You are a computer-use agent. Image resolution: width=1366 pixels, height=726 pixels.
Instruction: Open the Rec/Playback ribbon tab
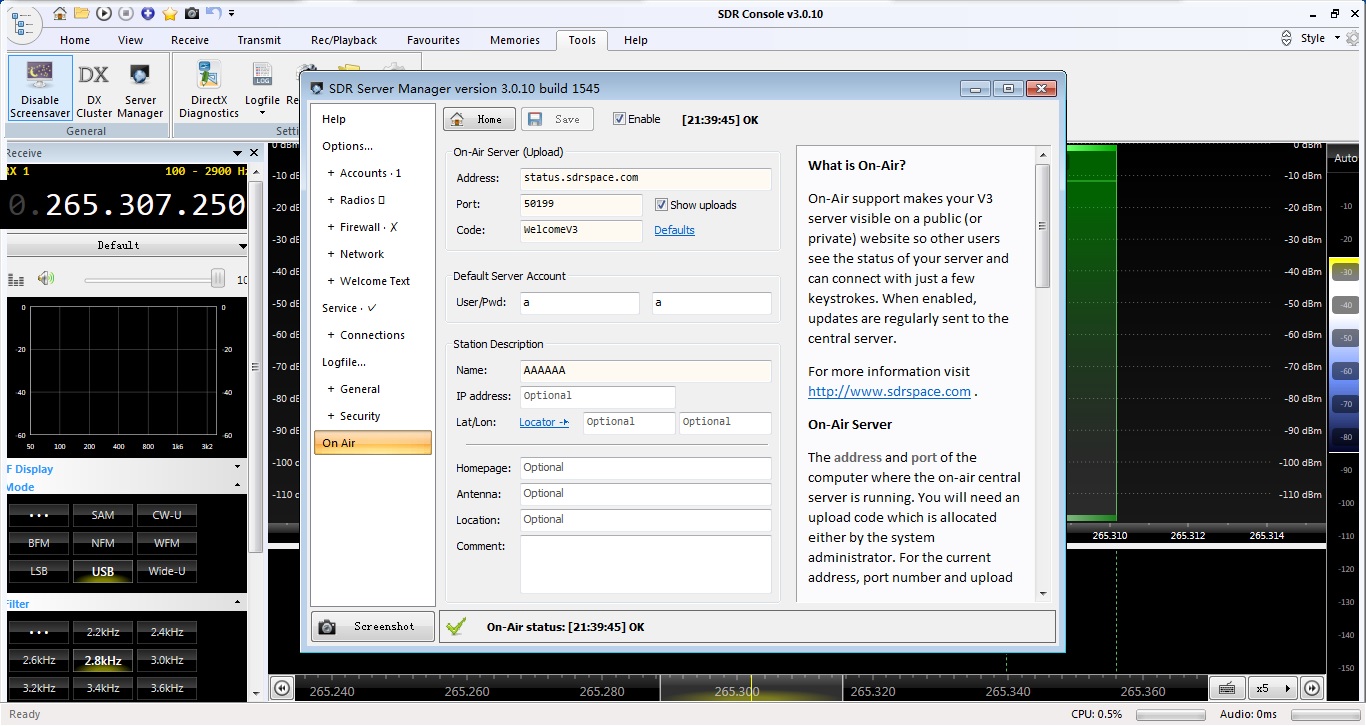click(x=344, y=40)
